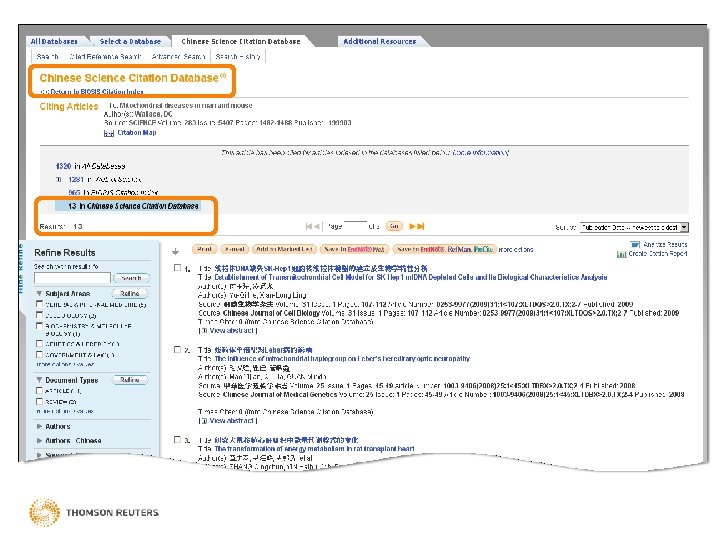Click the E-mail button
Viewport: 720px width, 540px height.
[235, 249]
